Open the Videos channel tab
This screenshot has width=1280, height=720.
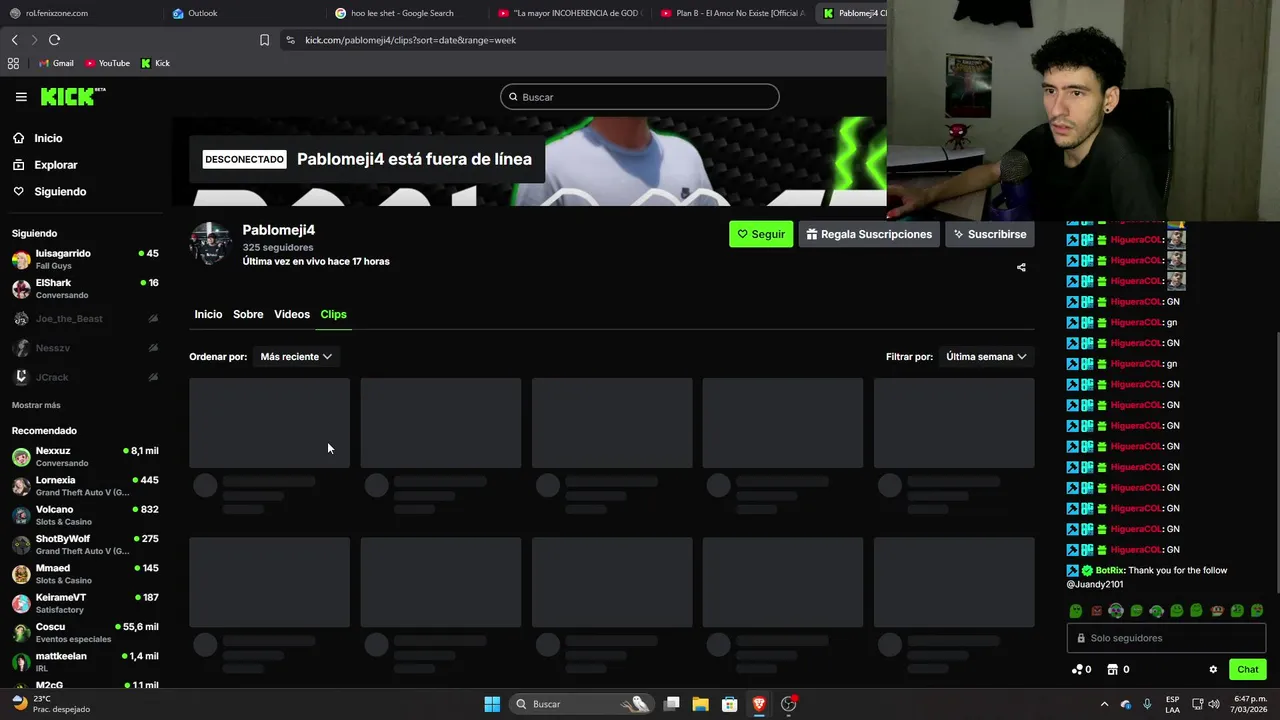(292, 314)
